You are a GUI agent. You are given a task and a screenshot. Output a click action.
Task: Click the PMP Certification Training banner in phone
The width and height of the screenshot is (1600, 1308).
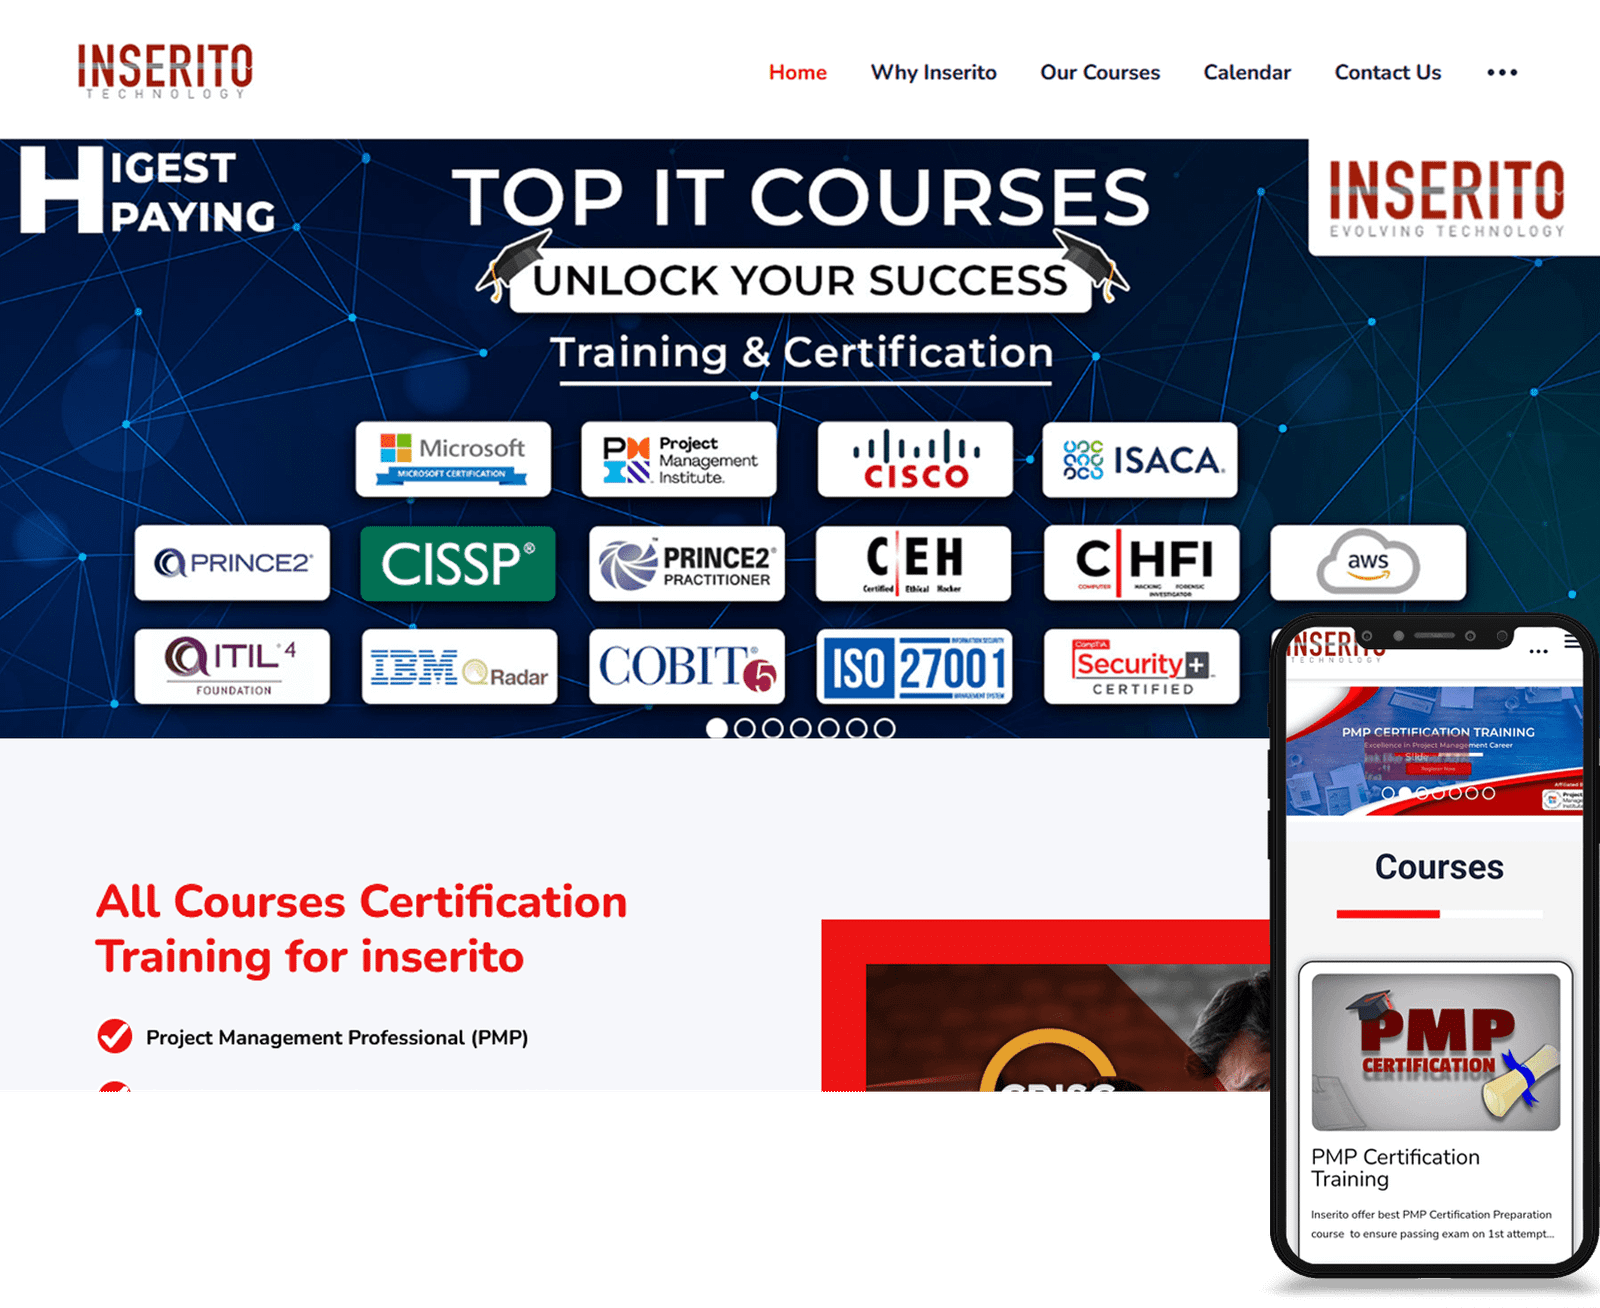(x=1435, y=750)
